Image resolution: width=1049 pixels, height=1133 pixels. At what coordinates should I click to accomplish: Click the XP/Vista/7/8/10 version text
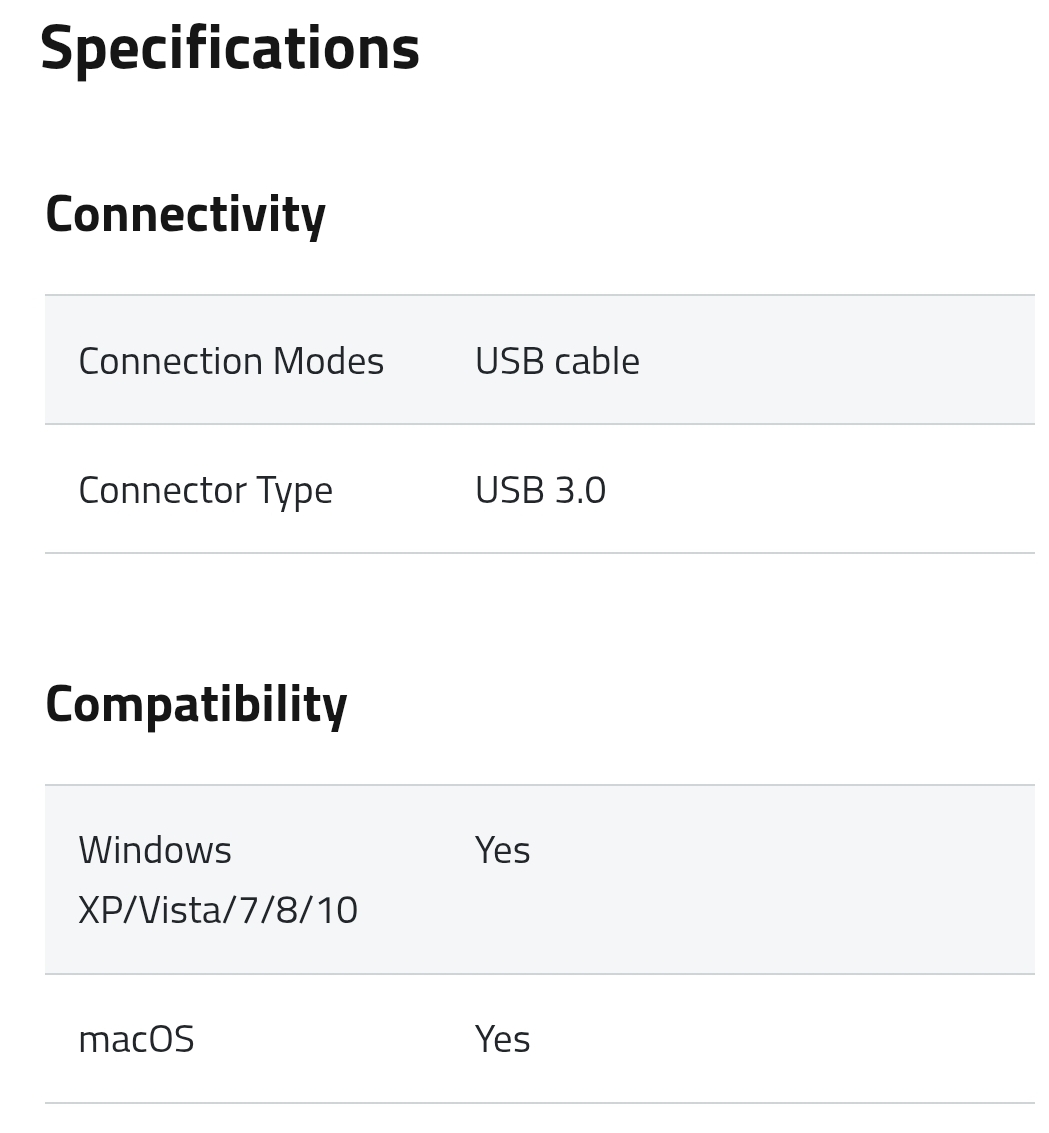[218, 910]
